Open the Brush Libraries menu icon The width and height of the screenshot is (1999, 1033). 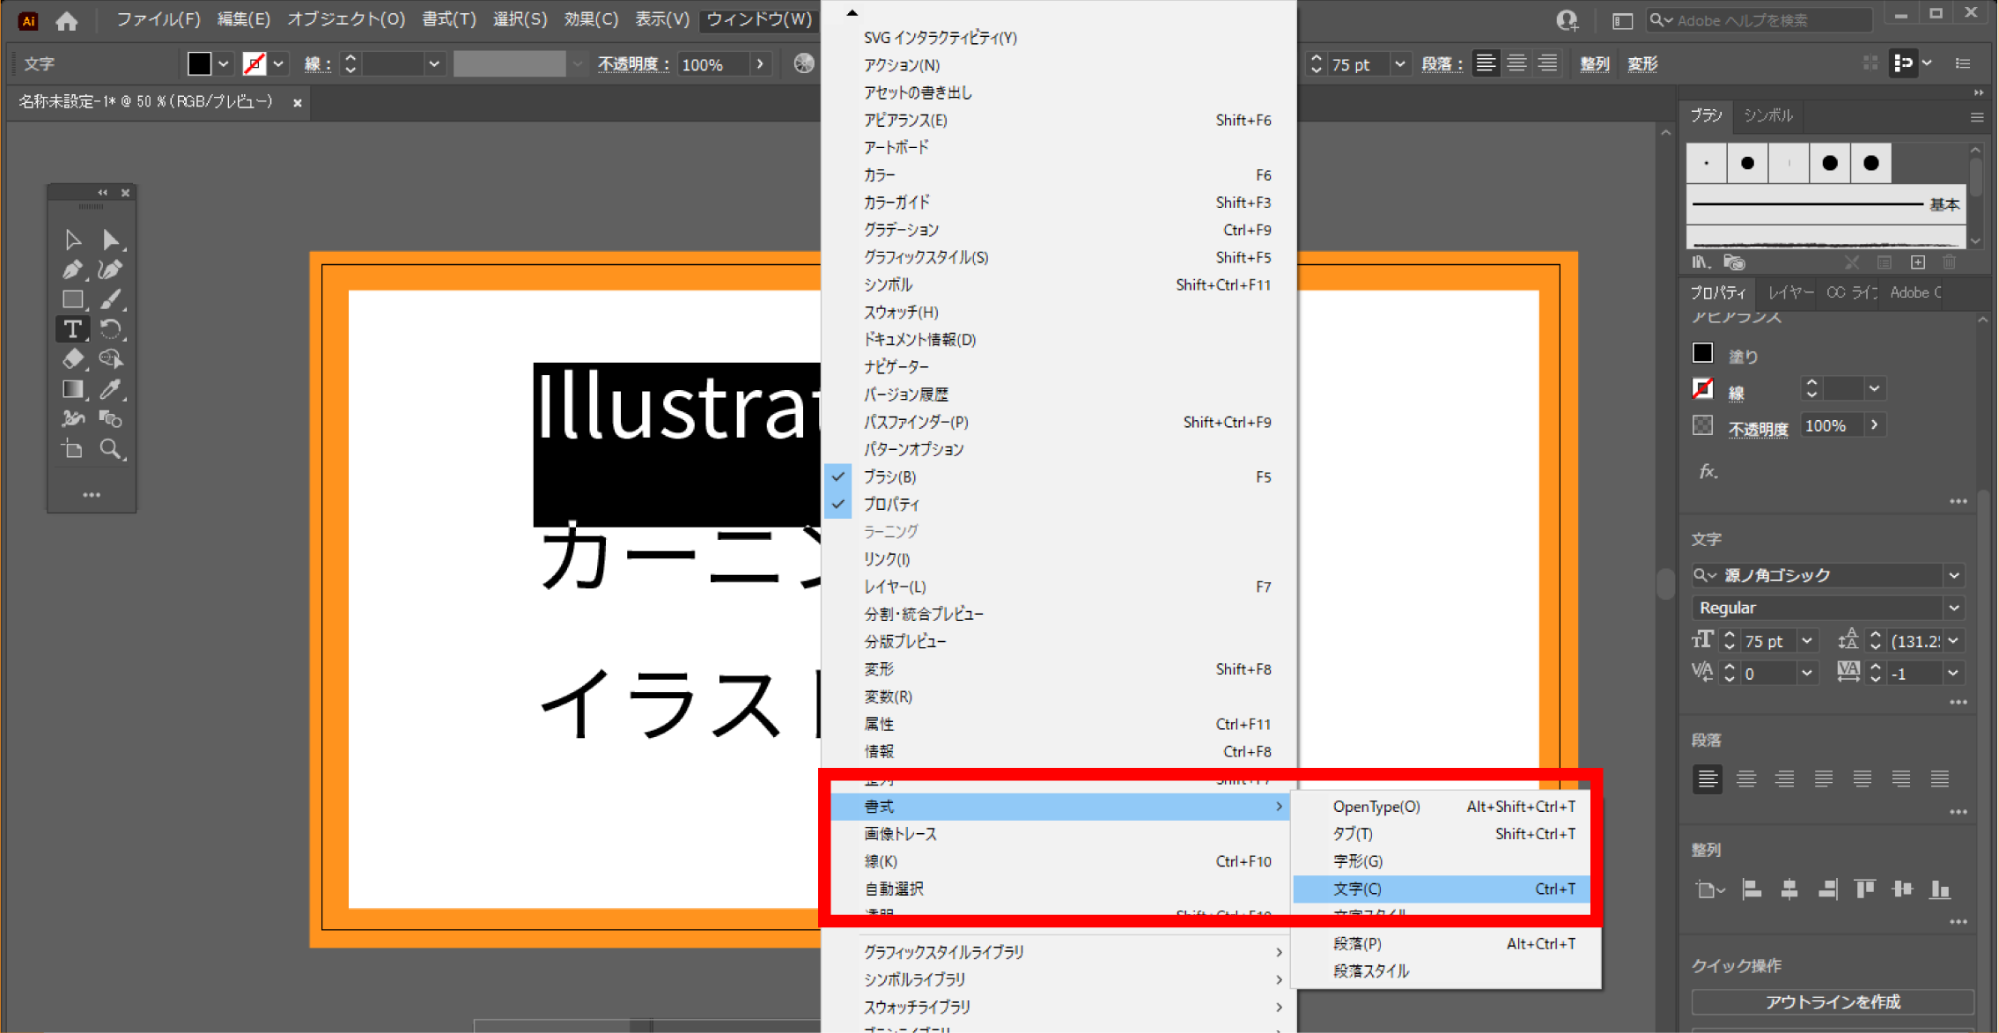point(1701,262)
